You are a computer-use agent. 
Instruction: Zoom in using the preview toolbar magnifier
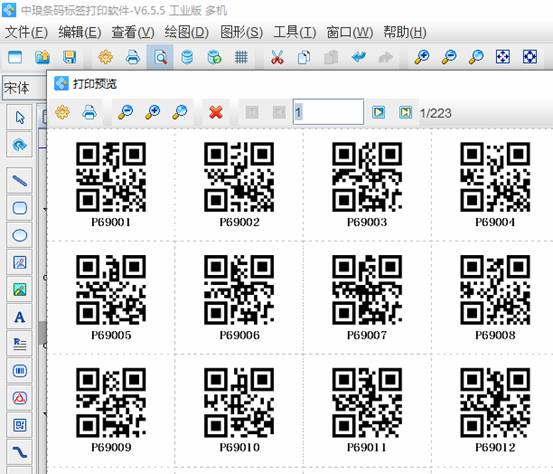pos(153,113)
